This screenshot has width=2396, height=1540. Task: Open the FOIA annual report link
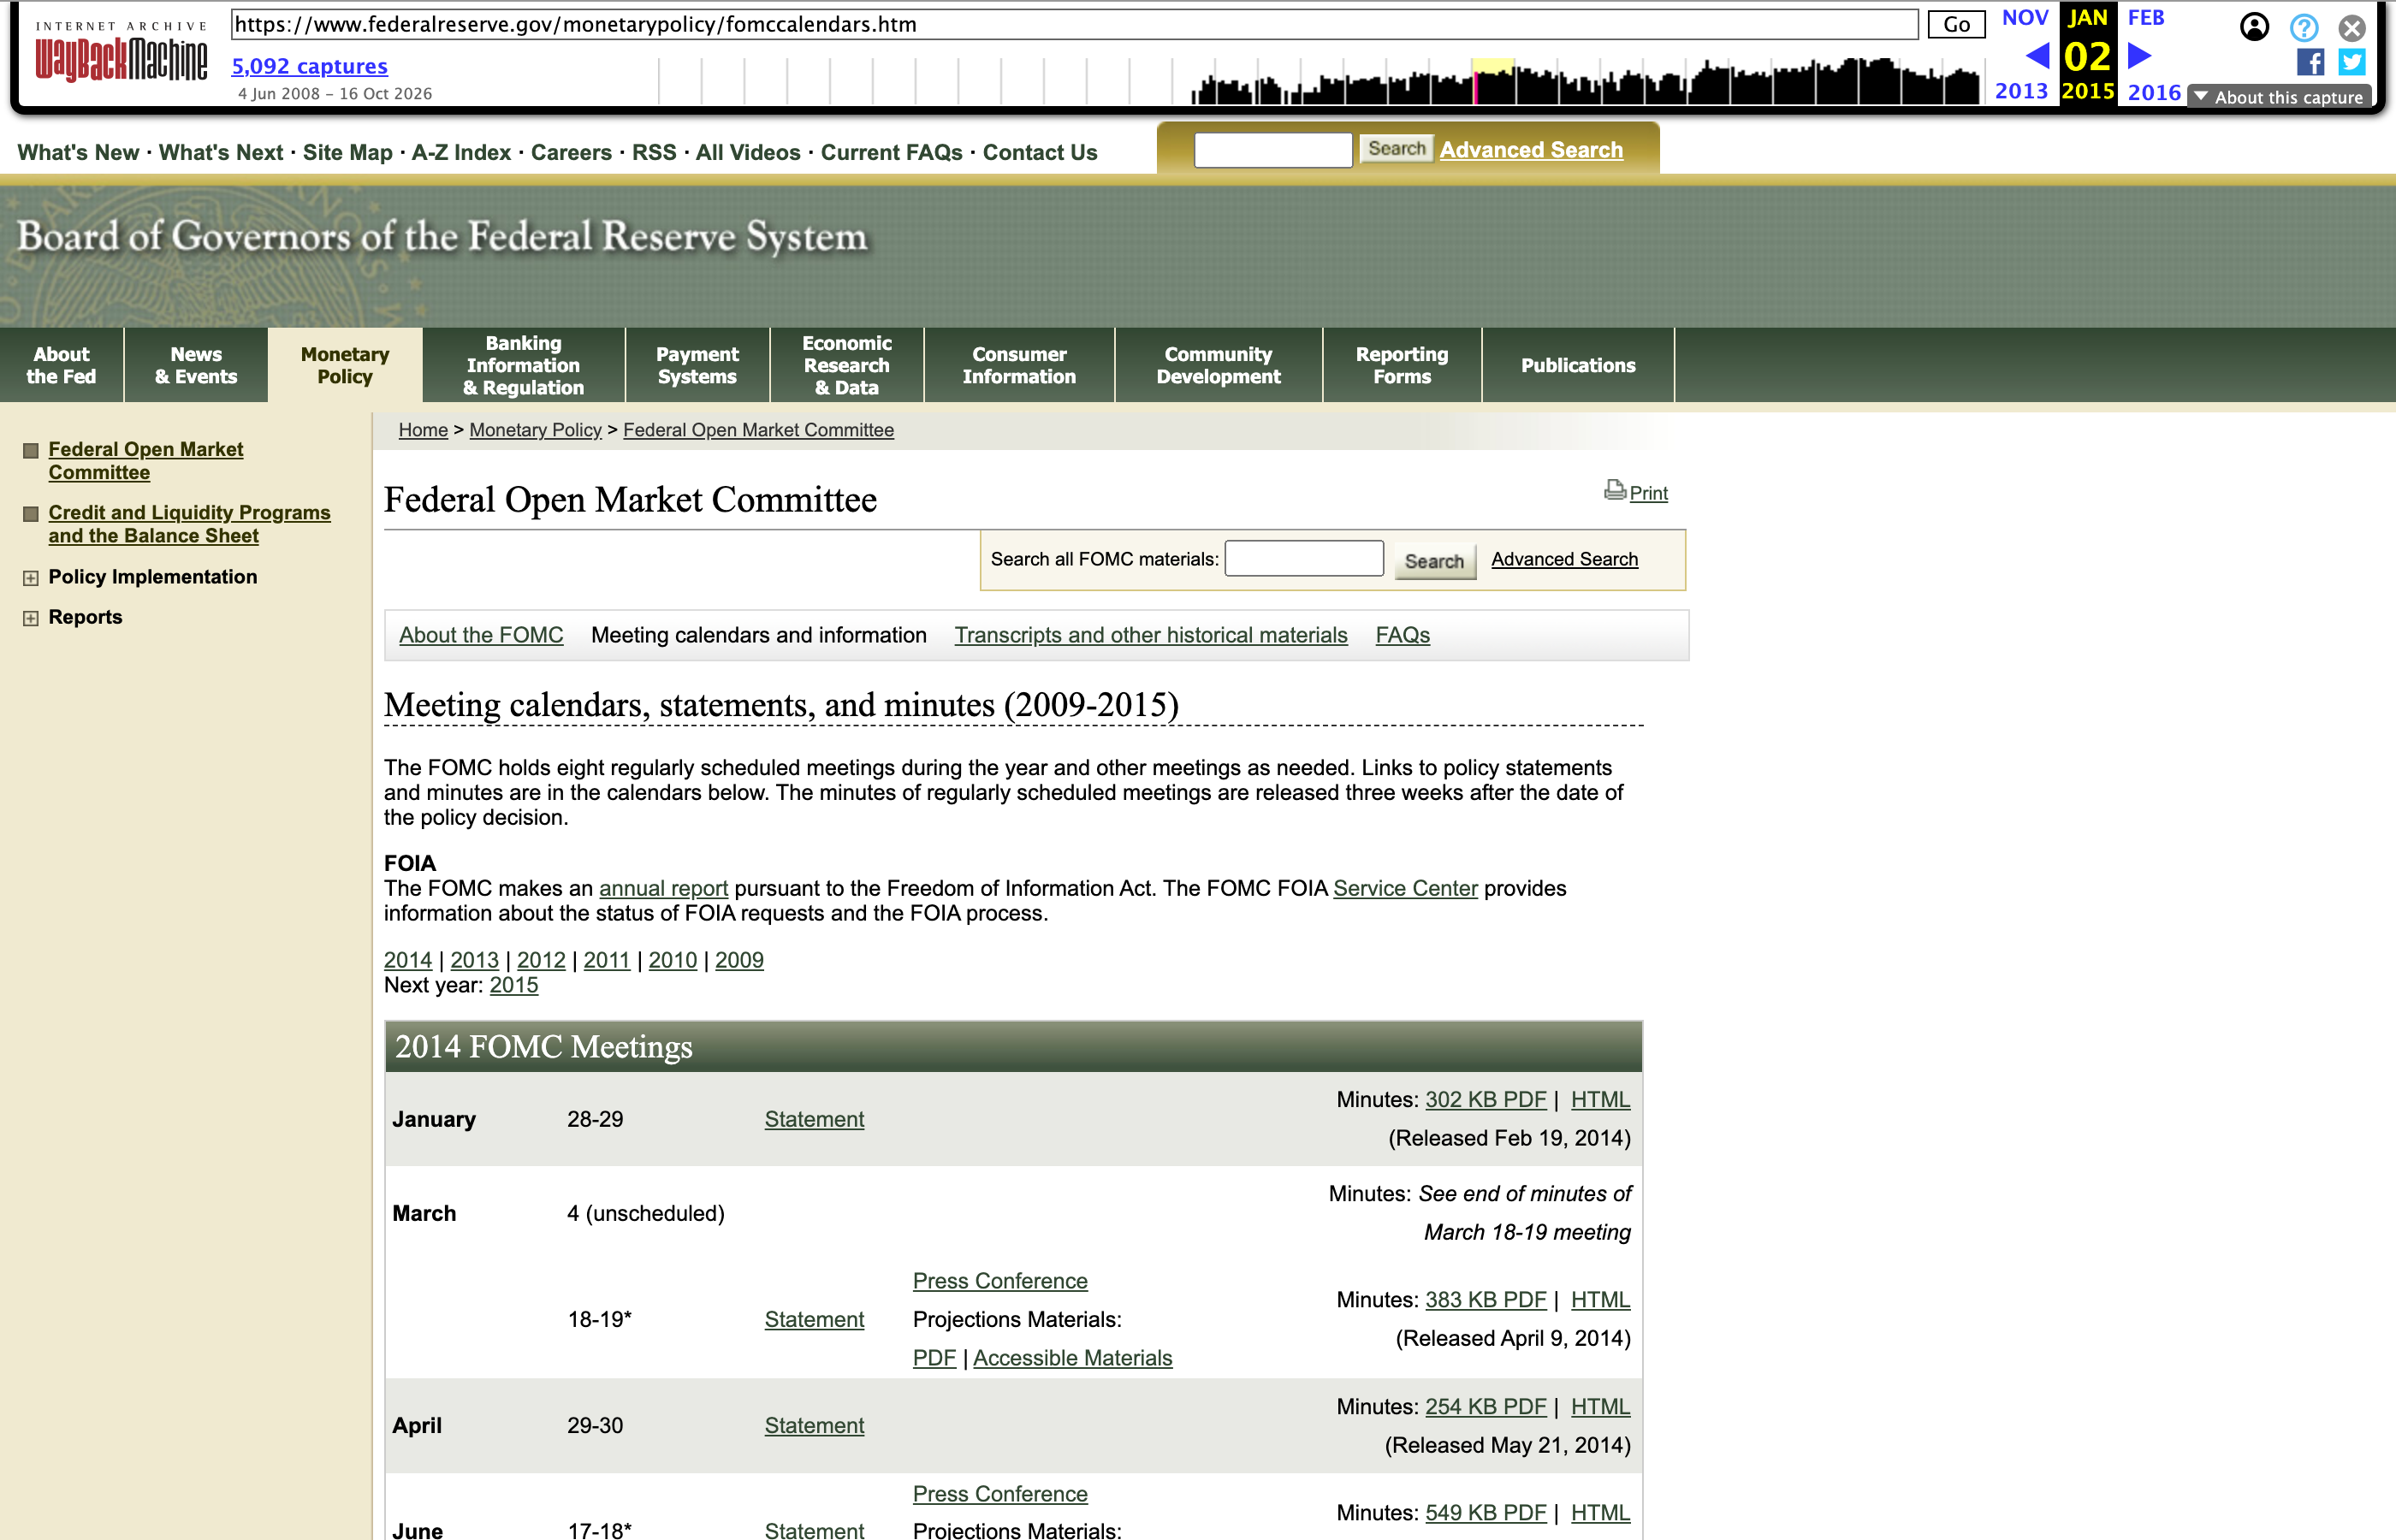coord(663,889)
